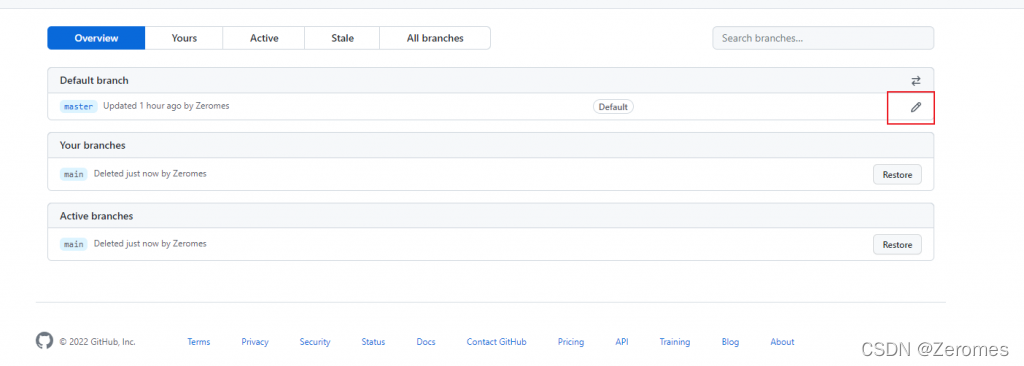This screenshot has height=366, width=1024.
Task: Click the Active branches section heading
Action: [x=96, y=216]
